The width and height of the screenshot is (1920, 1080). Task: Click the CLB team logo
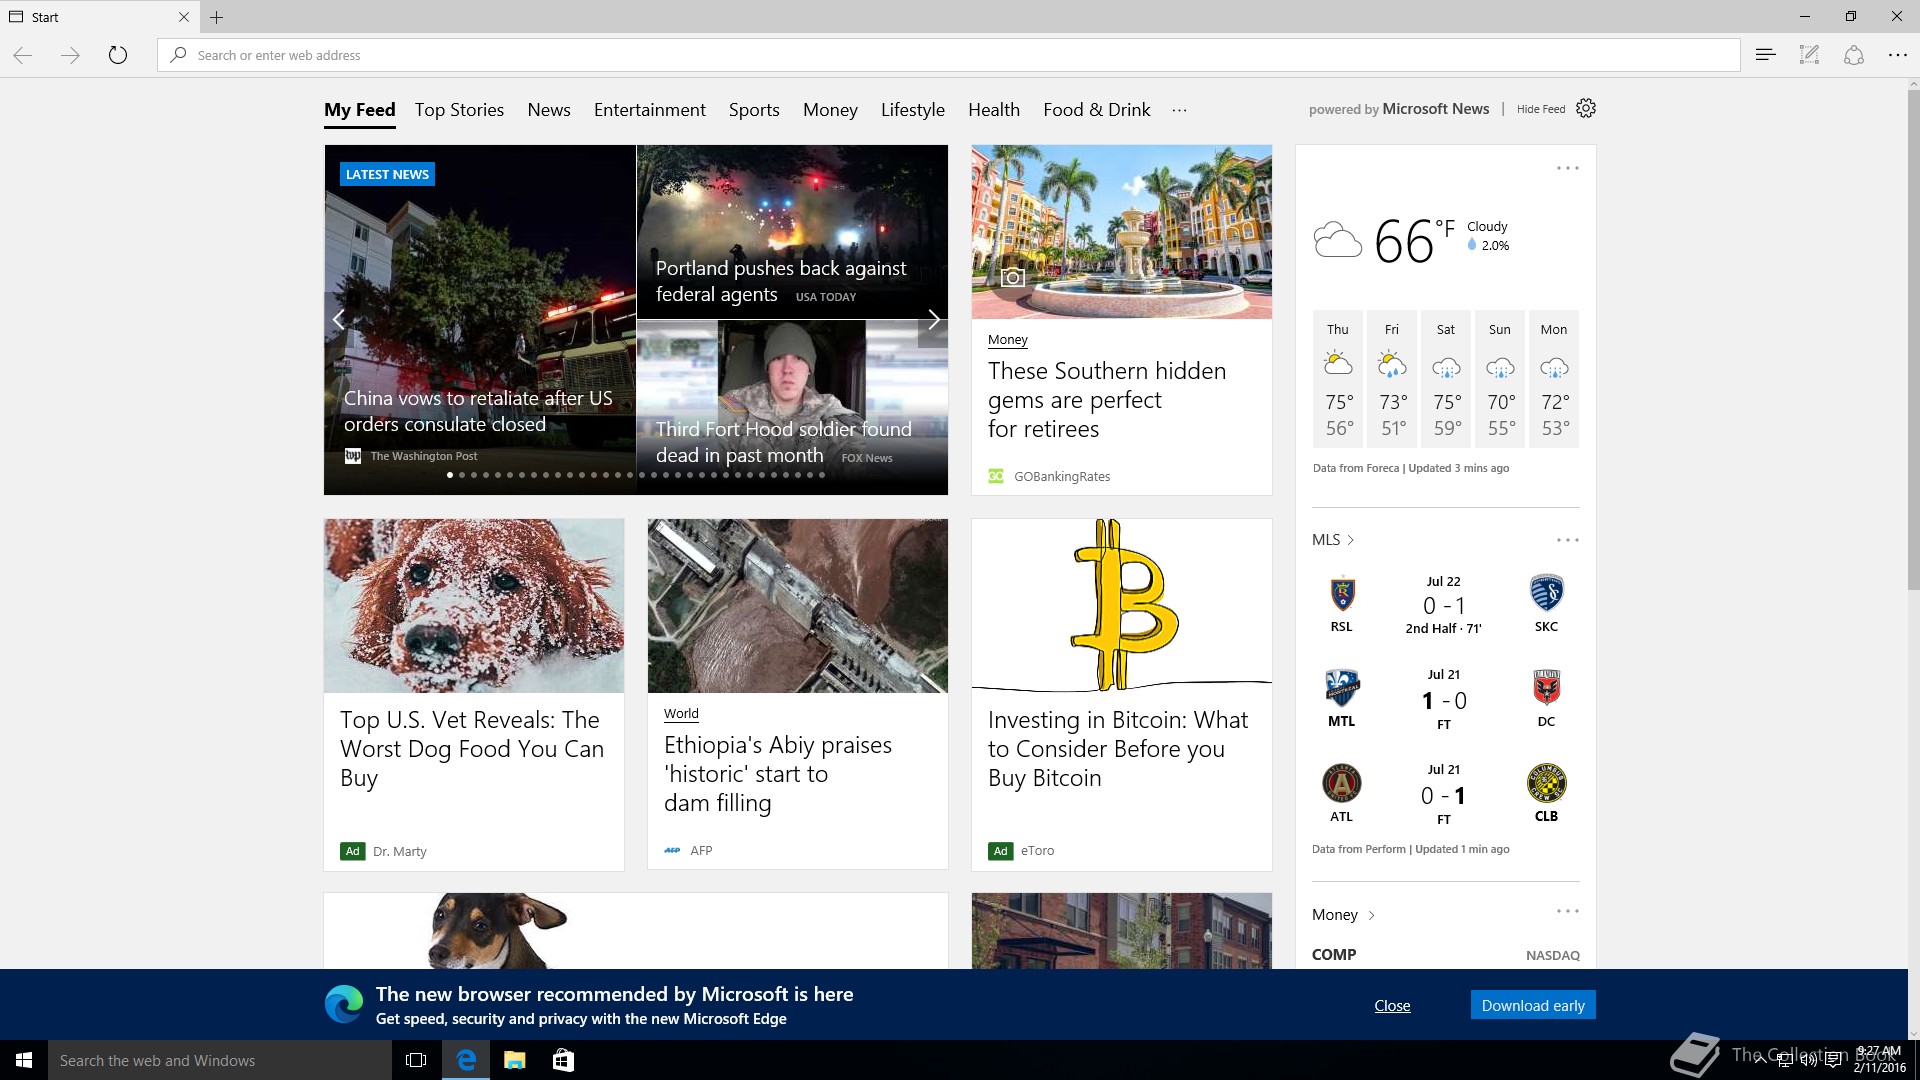[1546, 784]
